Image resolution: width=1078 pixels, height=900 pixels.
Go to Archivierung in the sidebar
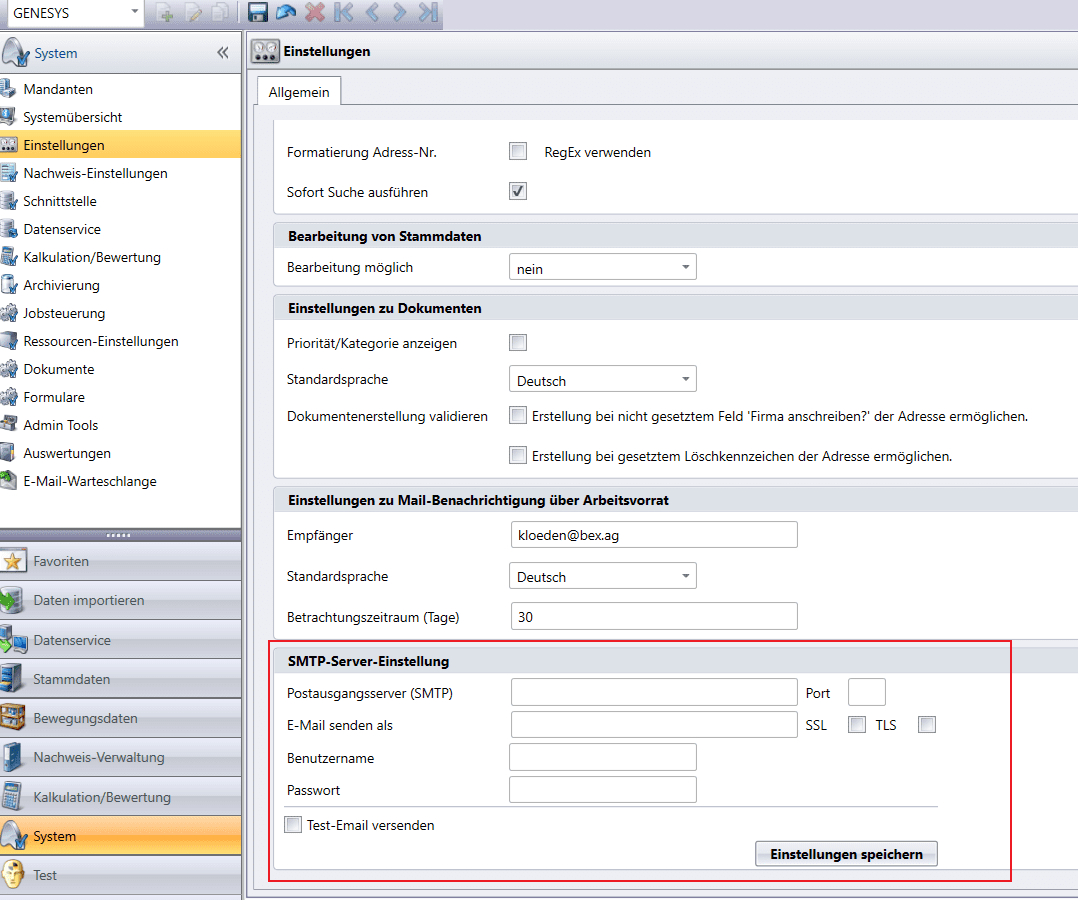point(61,285)
